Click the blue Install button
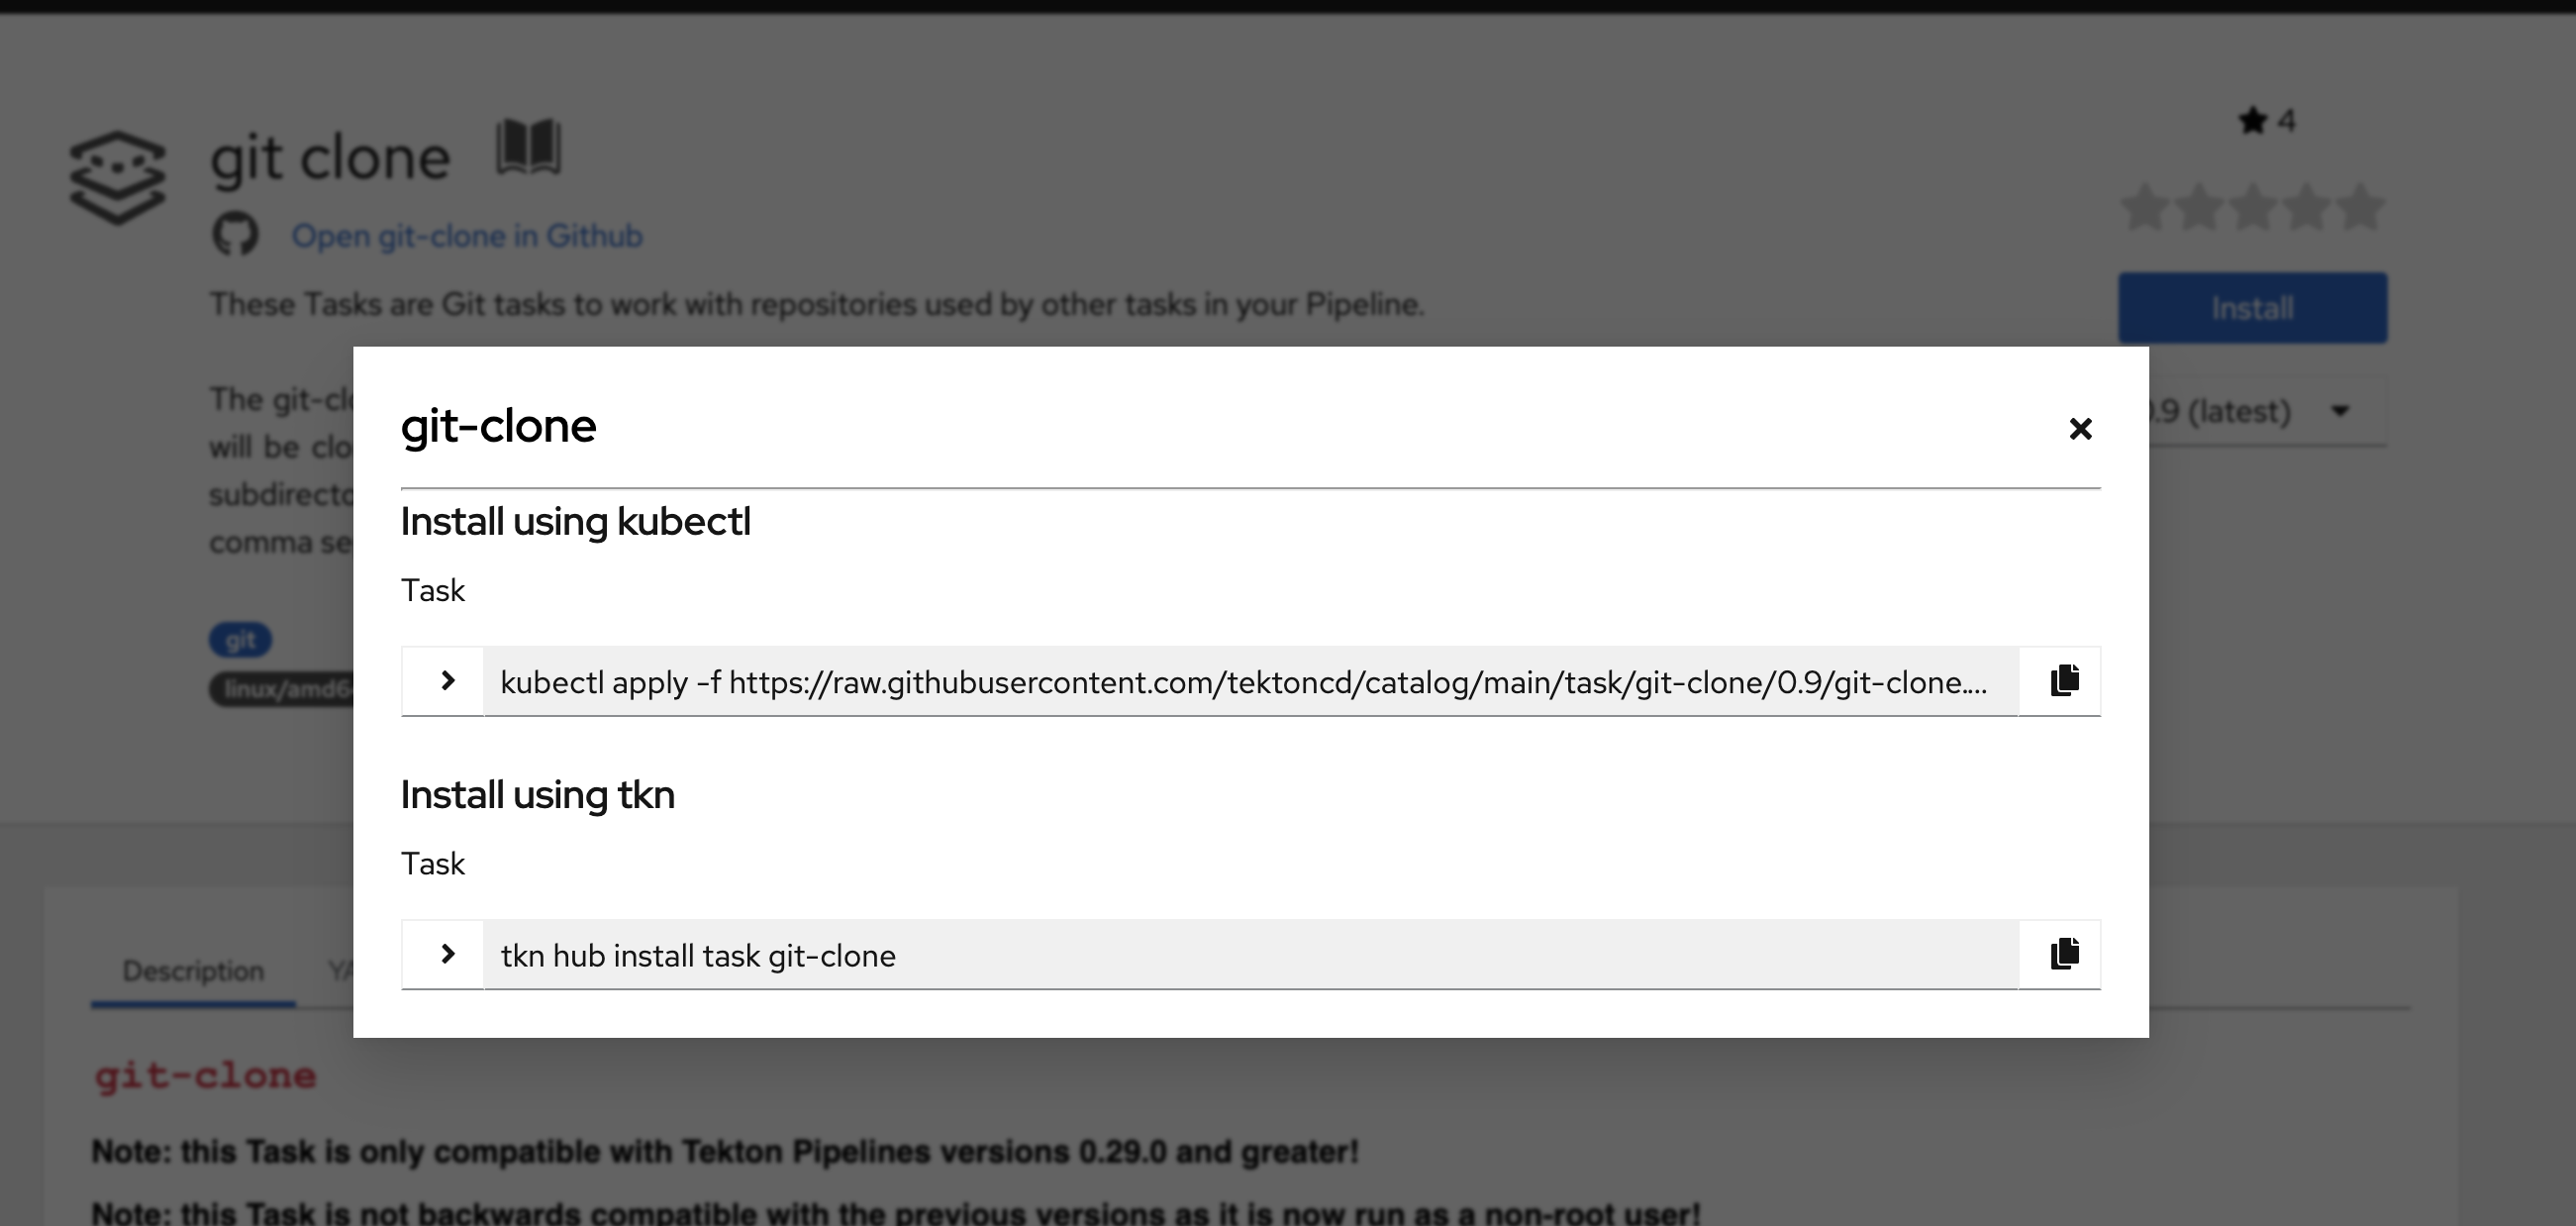The image size is (2576, 1226). pos(2252,308)
